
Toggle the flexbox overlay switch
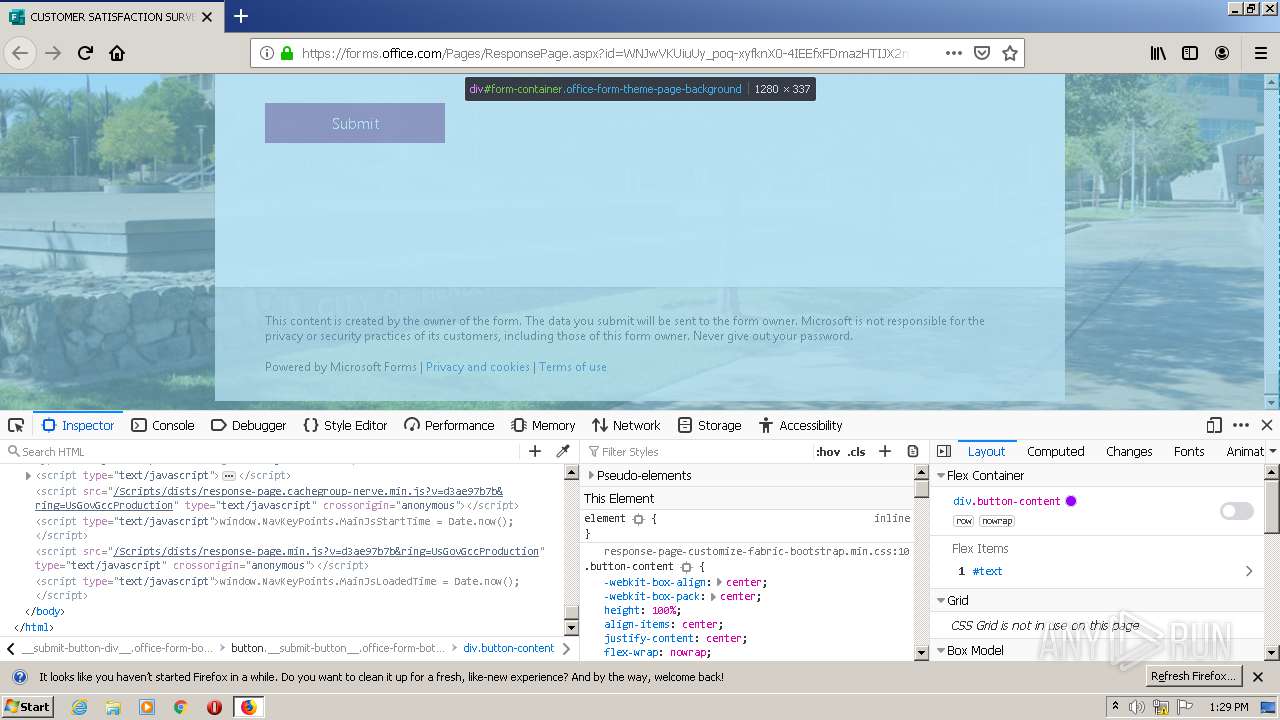pos(1237,511)
